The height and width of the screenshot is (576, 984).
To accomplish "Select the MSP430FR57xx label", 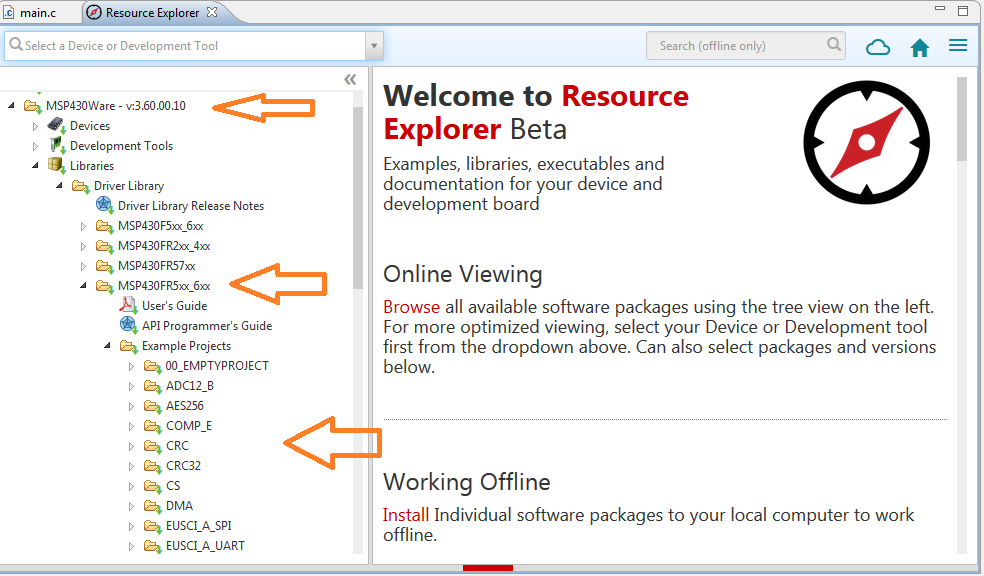I will tap(156, 266).
